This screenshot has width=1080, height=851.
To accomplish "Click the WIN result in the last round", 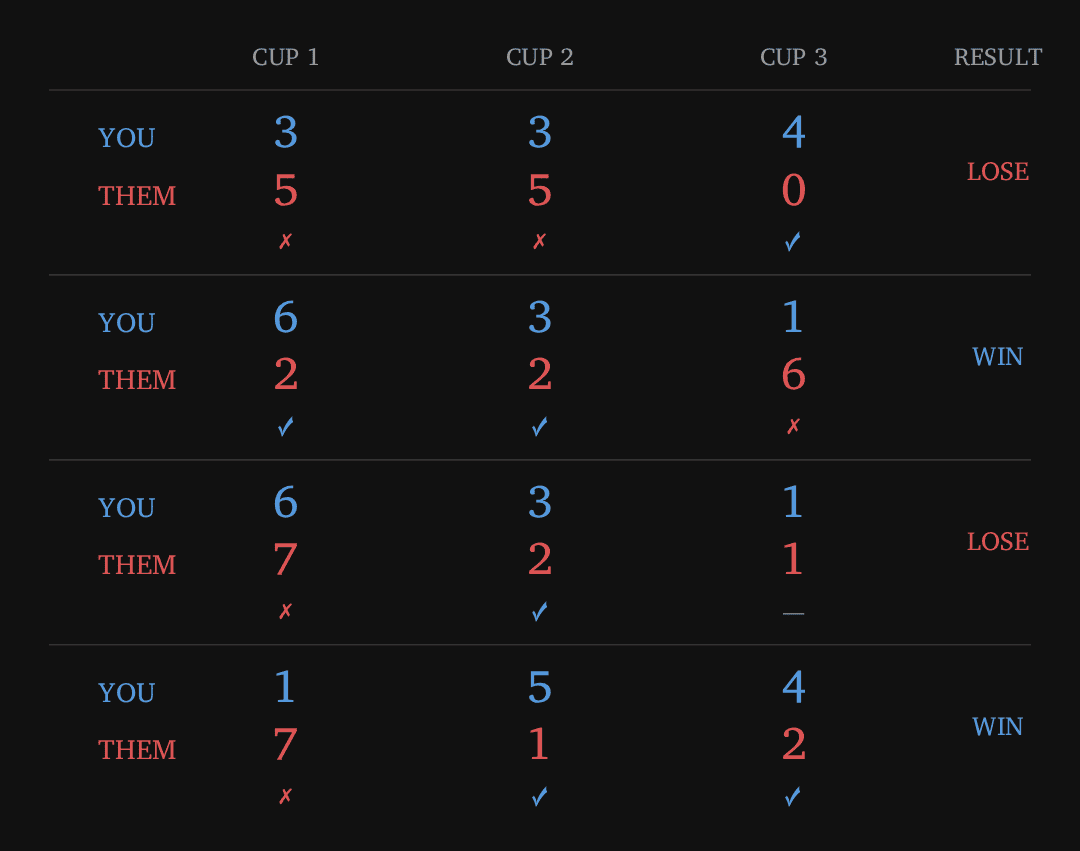I will click(x=998, y=727).
